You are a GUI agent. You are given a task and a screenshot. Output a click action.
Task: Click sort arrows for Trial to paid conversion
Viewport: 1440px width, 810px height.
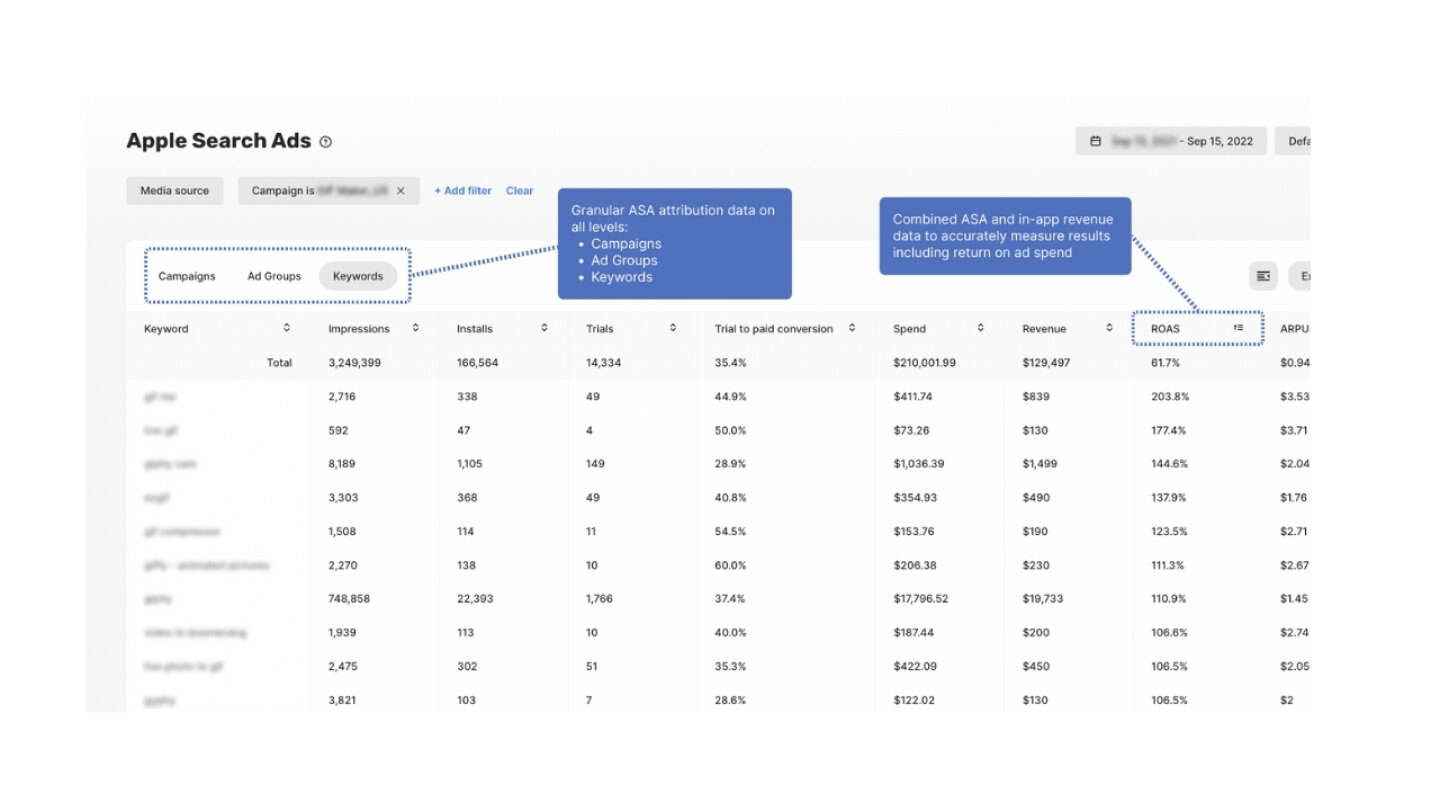tap(852, 328)
